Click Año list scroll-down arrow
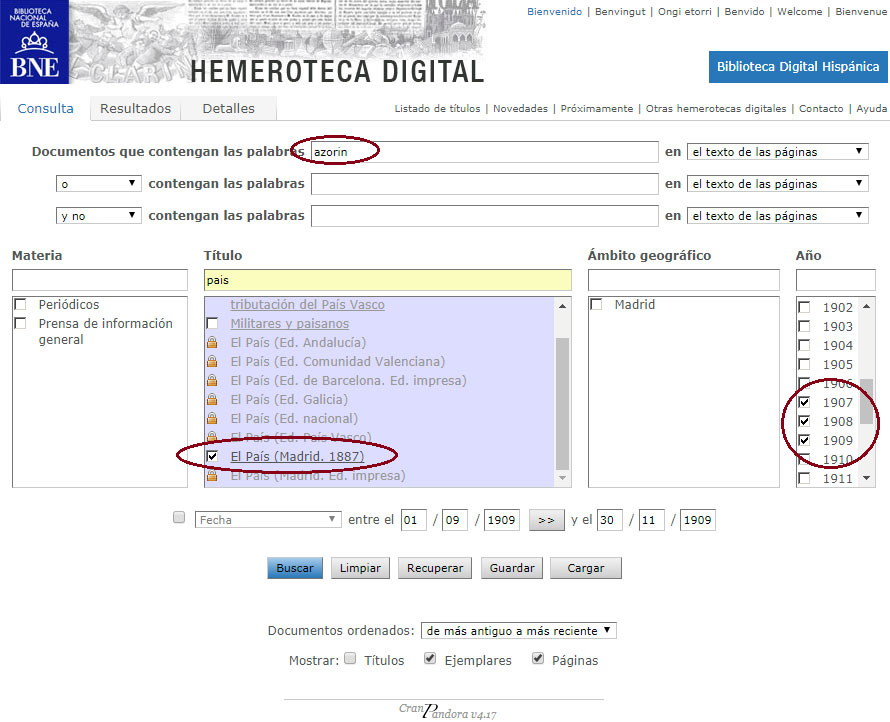This screenshot has height=722, width=890. click(x=866, y=478)
